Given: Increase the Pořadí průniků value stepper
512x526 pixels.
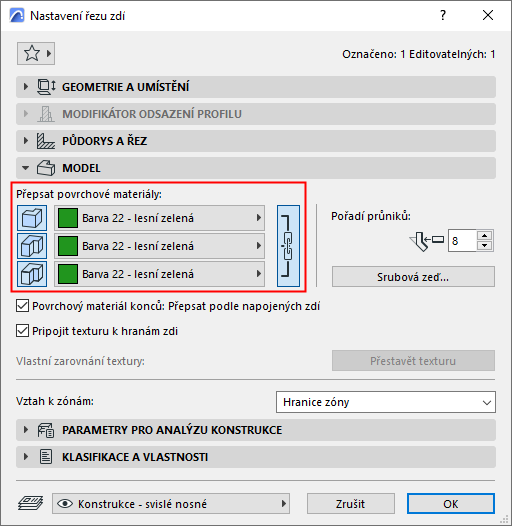Looking at the screenshot, I should [x=484, y=235].
